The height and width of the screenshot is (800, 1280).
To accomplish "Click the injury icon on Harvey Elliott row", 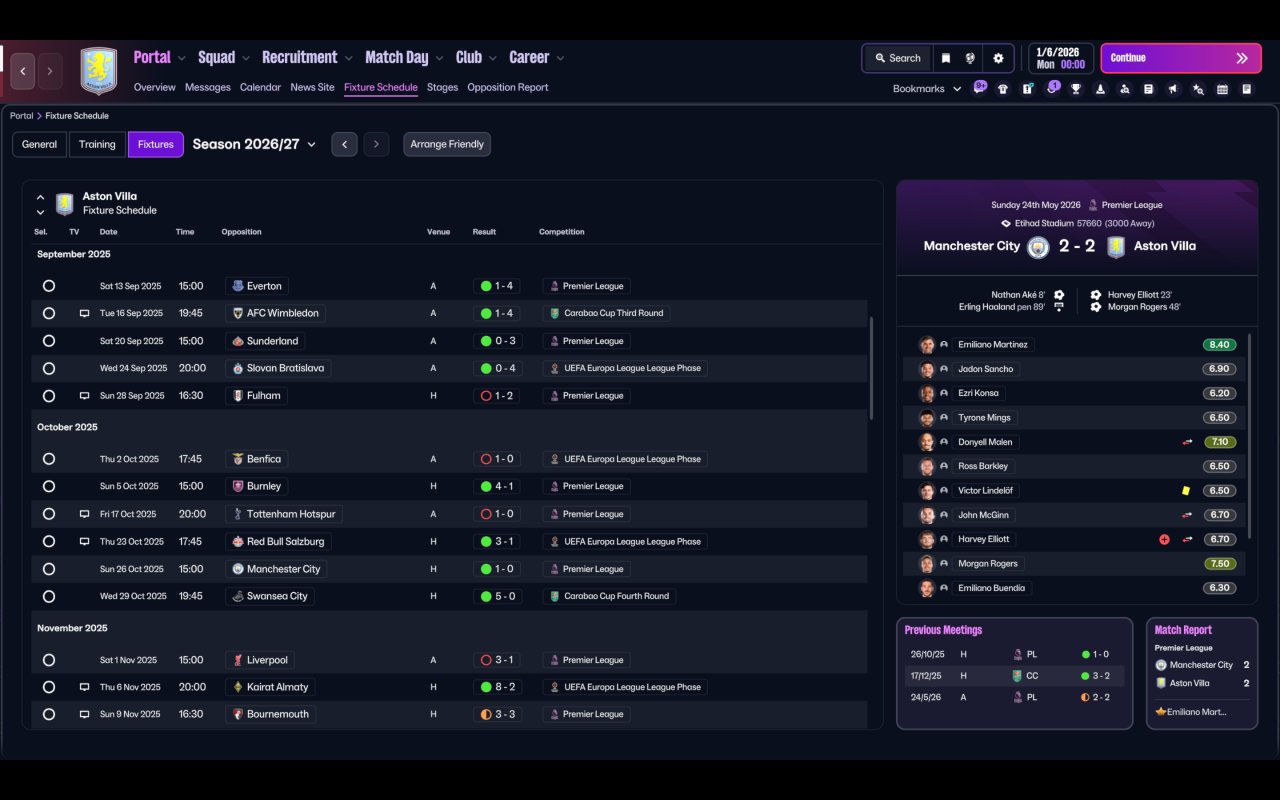I will coord(1164,540).
